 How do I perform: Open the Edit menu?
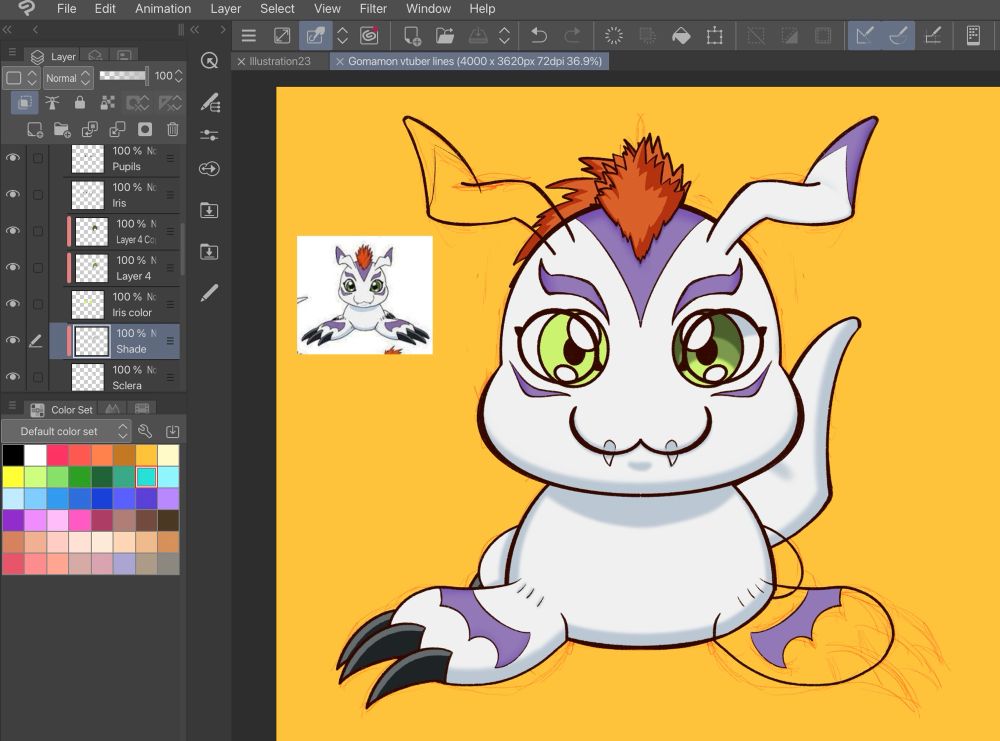pyautogui.click(x=105, y=8)
